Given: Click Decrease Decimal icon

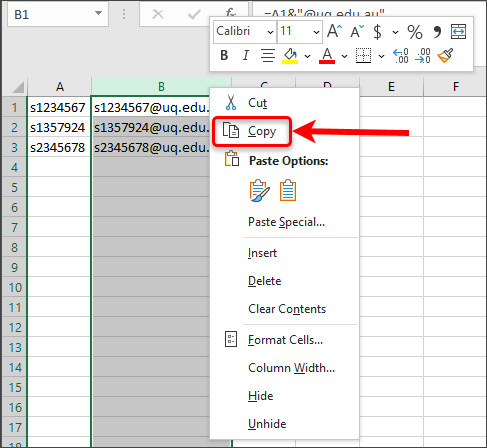Looking at the screenshot, I should coord(423,55).
